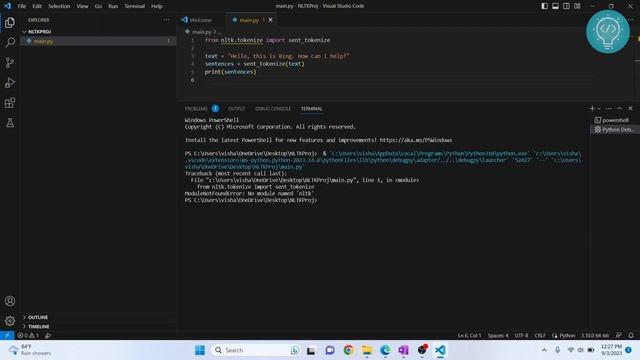Image resolution: width=640 pixels, height=360 pixels.
Task: Select the TERMINAL panel tab
Action: tap(311, 109)
